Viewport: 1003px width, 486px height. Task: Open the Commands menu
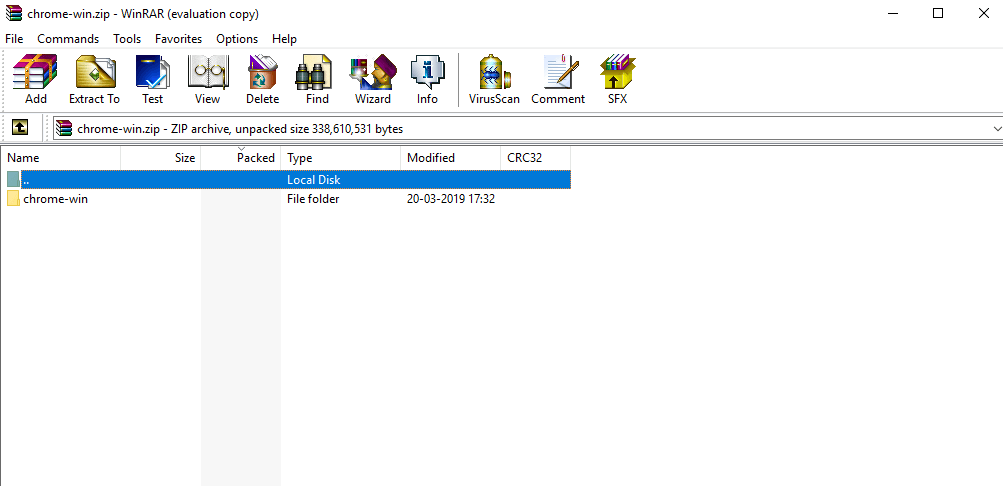(x=68, y=39)
